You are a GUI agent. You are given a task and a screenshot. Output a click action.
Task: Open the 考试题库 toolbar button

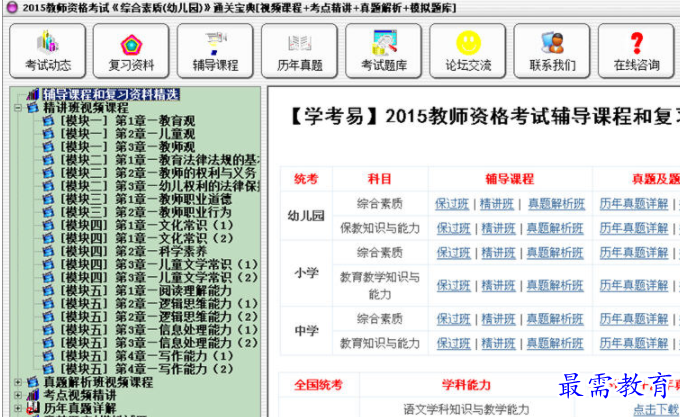click(x=384, y=51)
